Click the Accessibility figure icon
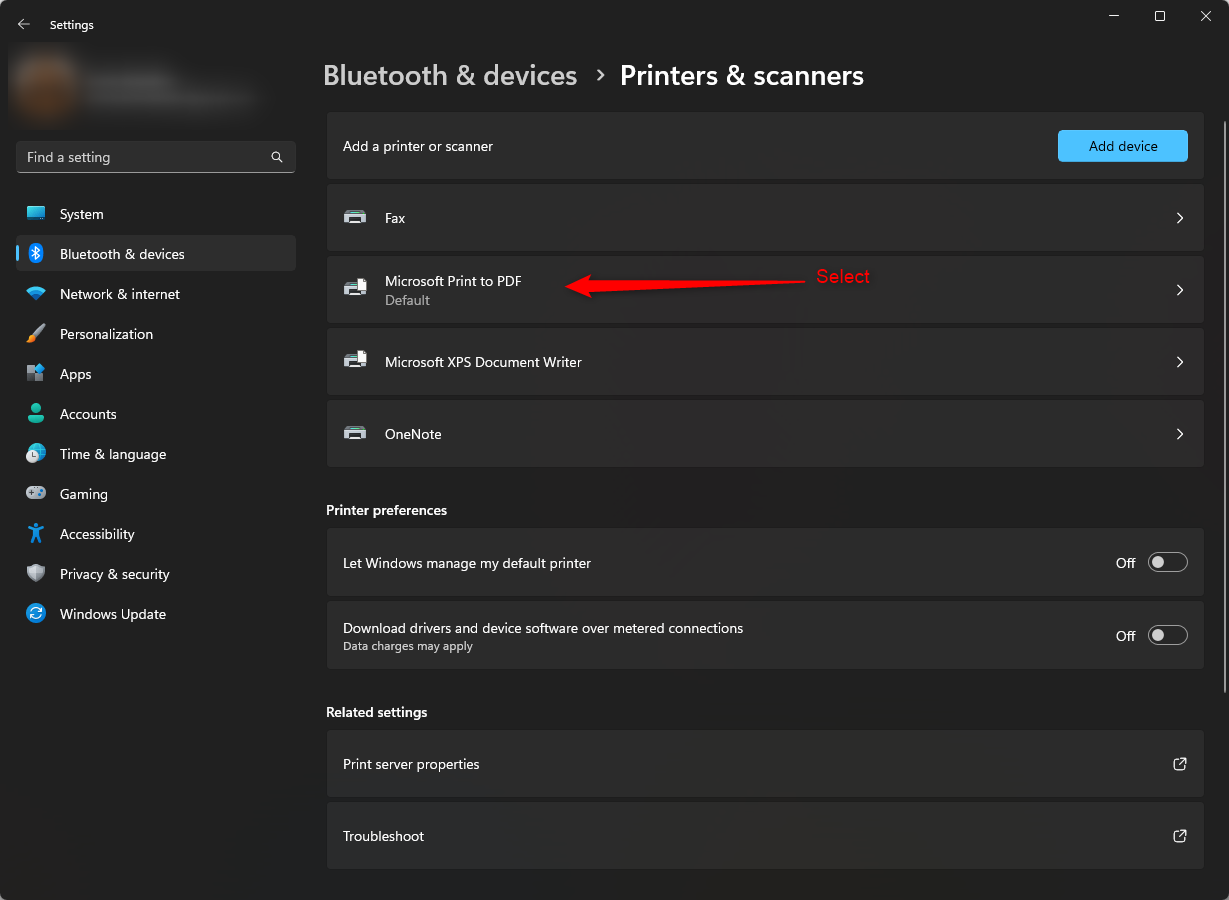 [x=36, y=534]
